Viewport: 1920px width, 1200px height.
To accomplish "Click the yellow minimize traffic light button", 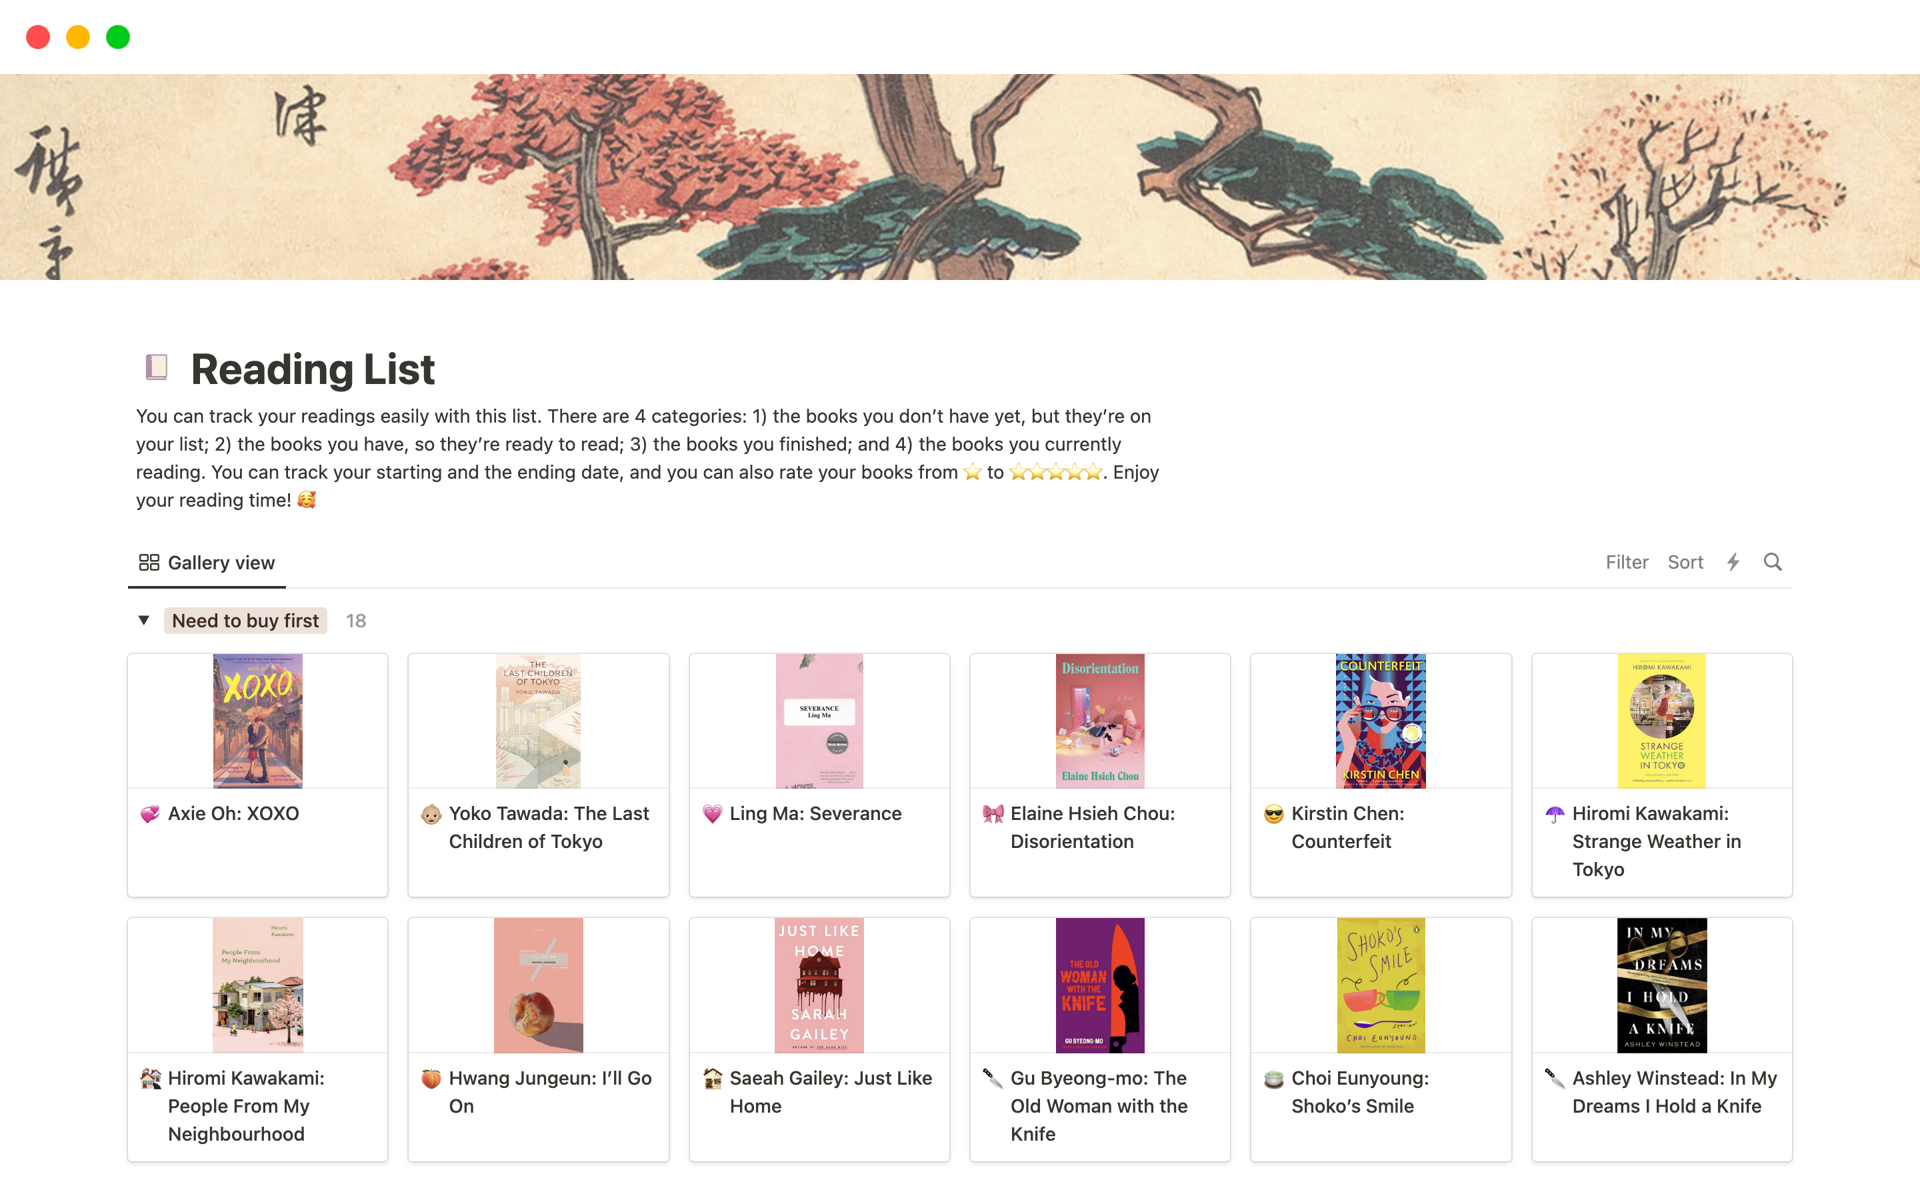I will click(x=77, y=36).
